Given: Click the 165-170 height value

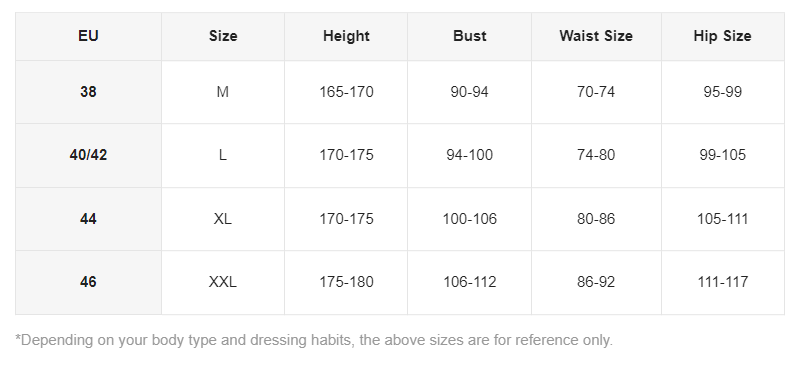Looking at the screenshot, I should 346,92.
